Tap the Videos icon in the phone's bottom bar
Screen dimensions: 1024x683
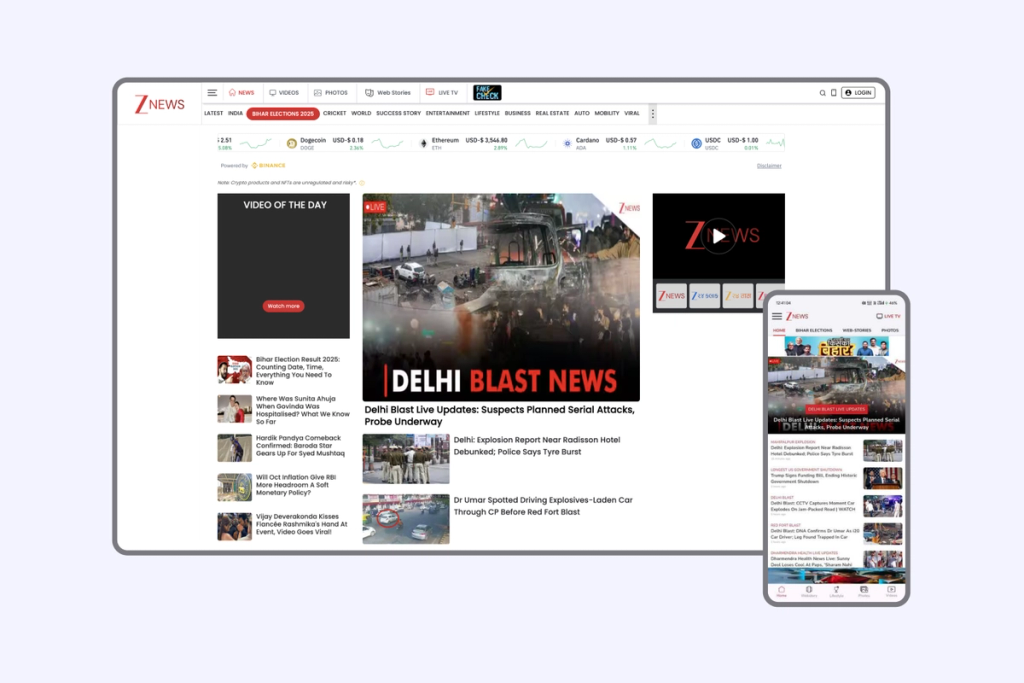click(891, 591)
